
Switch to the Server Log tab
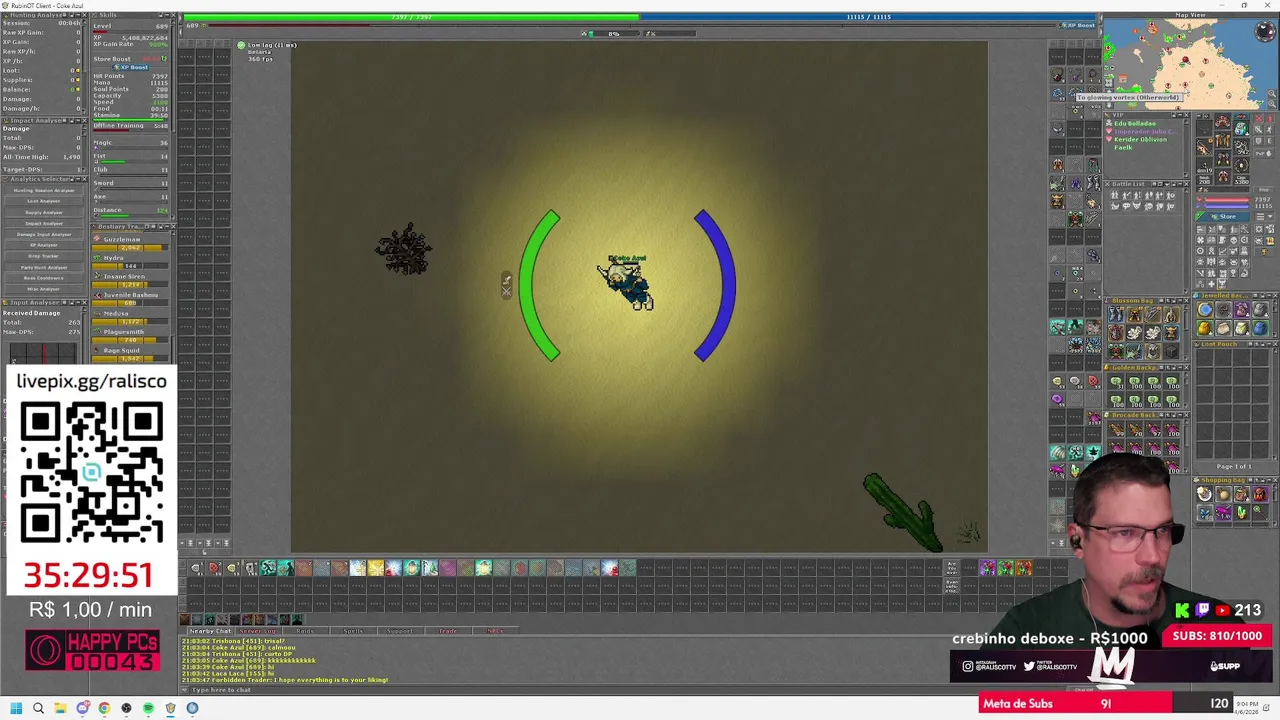[258, 631]
